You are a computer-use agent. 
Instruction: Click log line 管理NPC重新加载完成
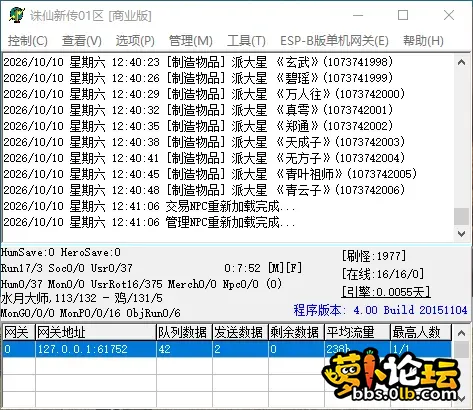click(149, 222)
